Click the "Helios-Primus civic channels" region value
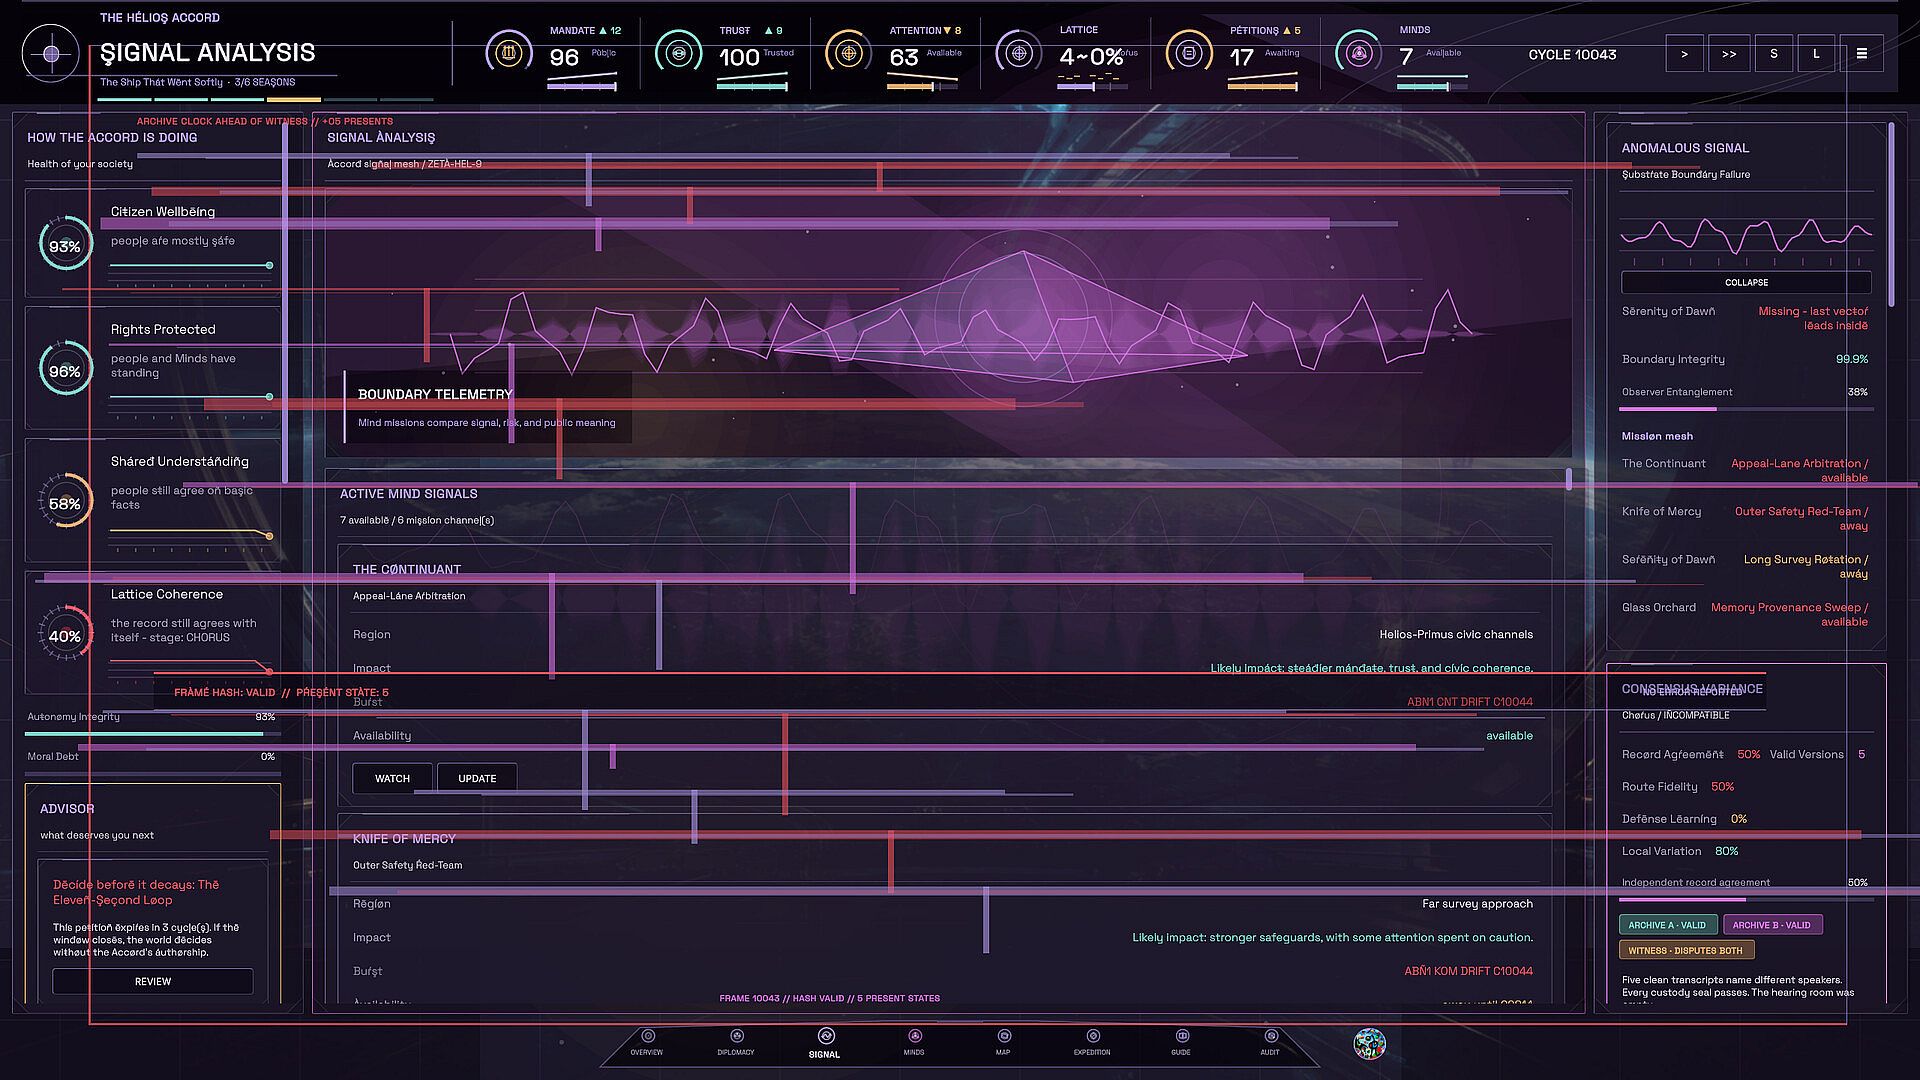This screenshot has width=1920, height=1080. [x=1456, y=634]
